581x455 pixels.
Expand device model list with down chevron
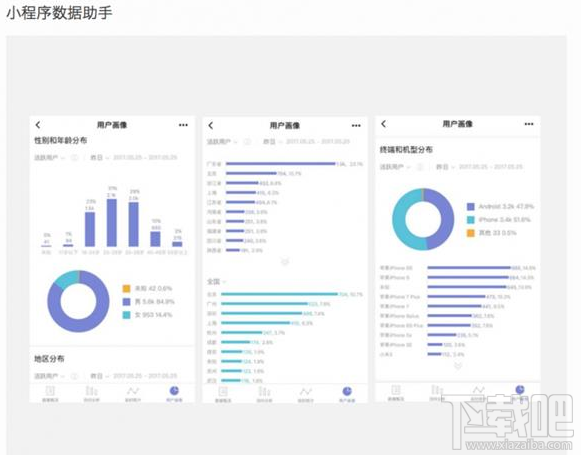point(458,366)
